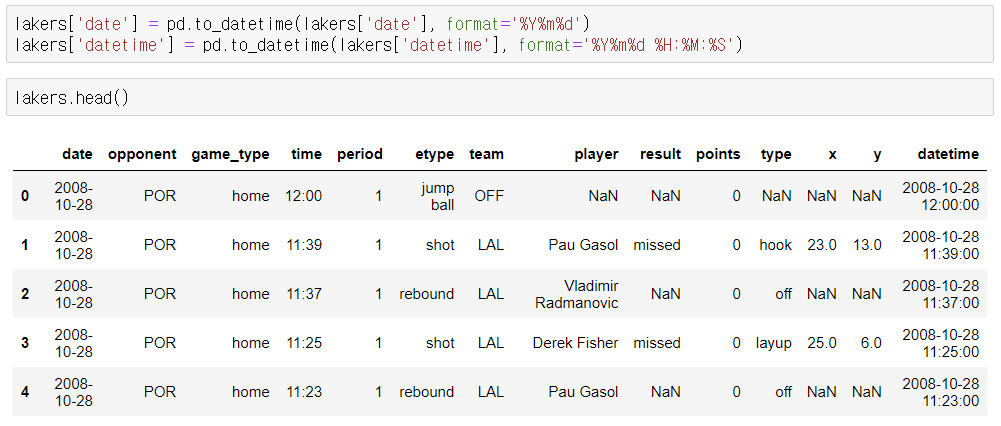
Task: Click datetime '2008-10-28 11:37:00'
Action: [x=940, y=294]
